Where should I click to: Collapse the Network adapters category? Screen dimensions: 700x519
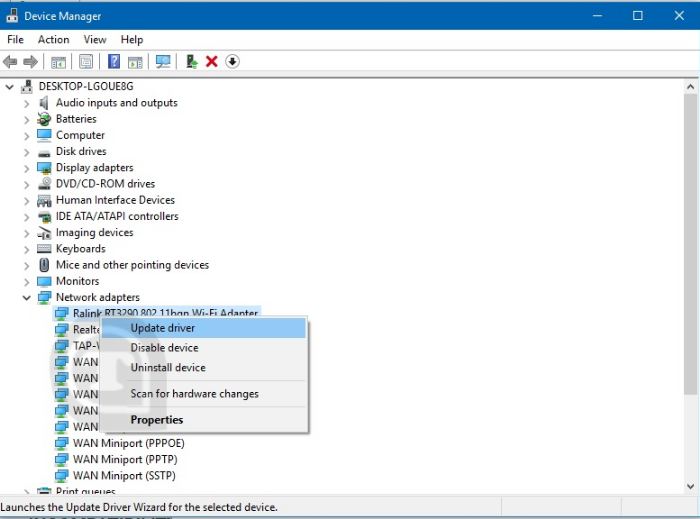coord(26,297)
